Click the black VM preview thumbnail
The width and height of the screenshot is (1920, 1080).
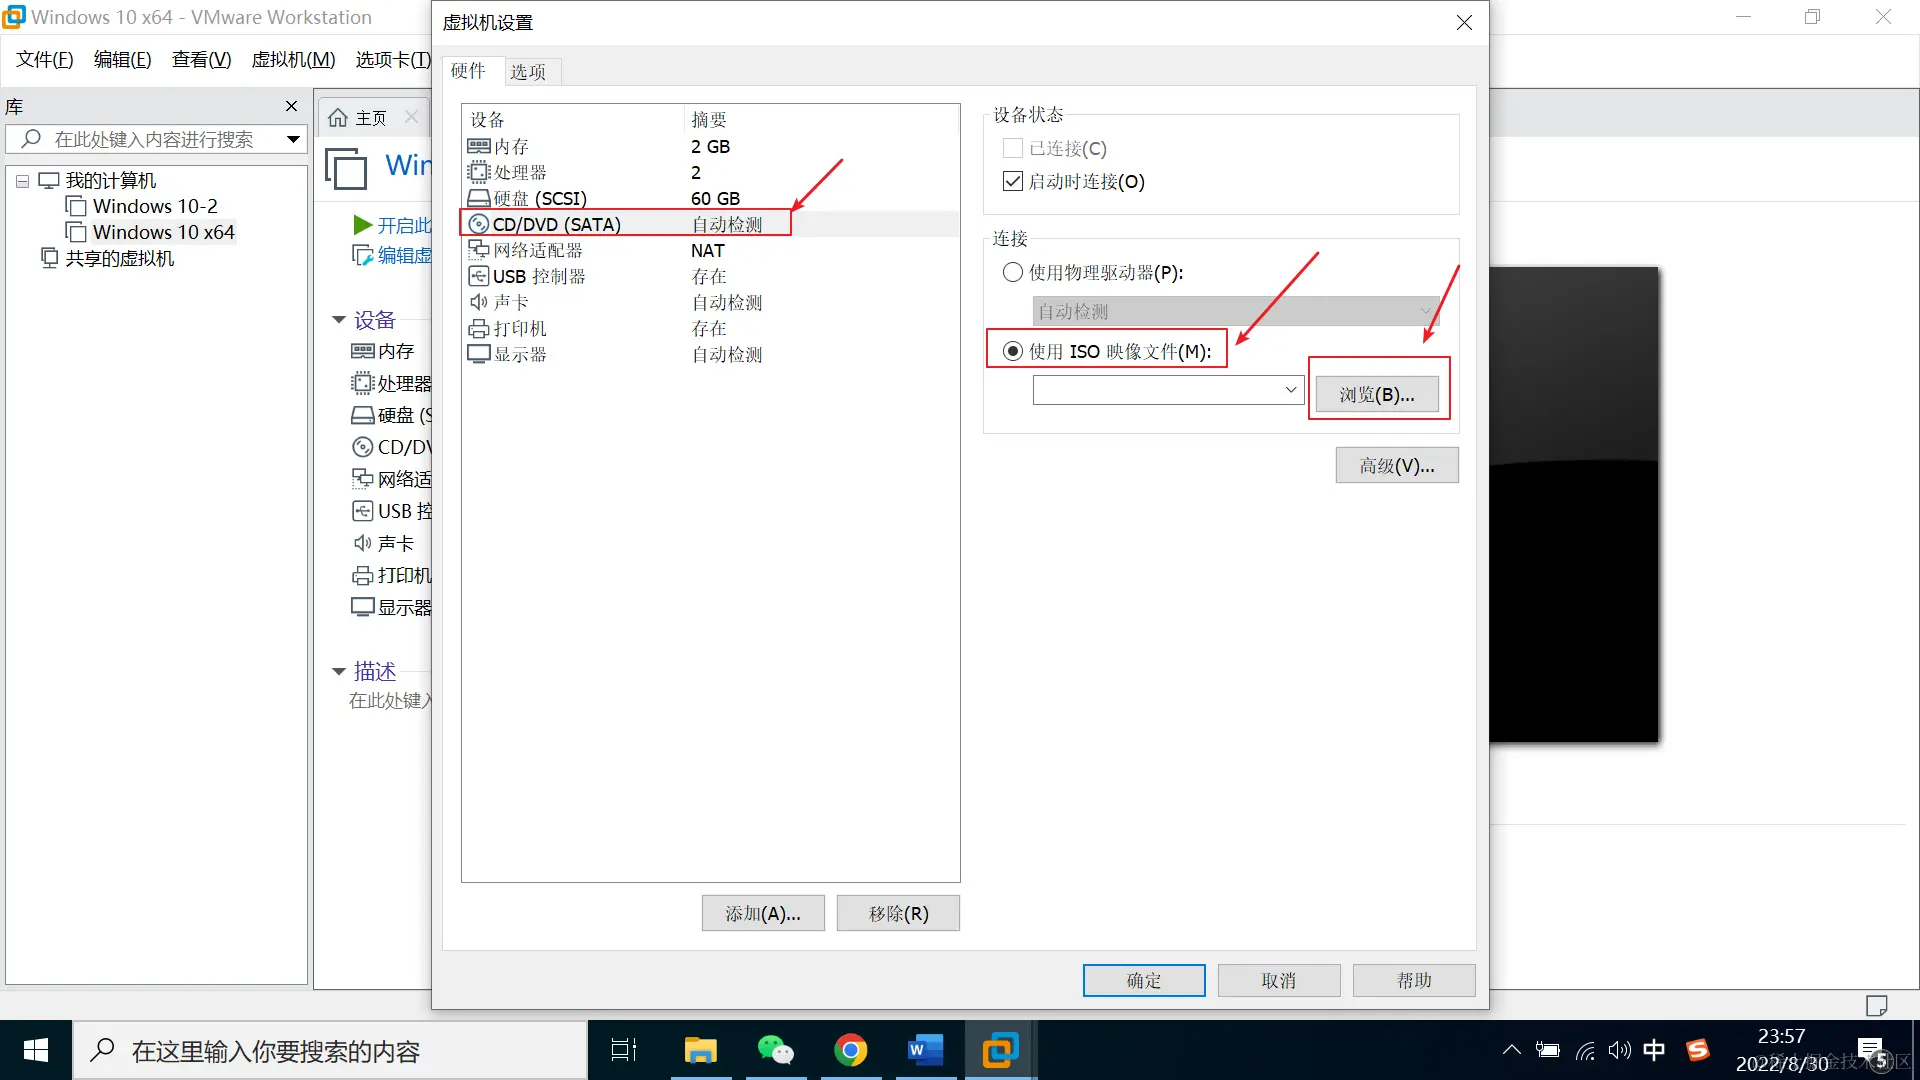[x=1574, y=505]
